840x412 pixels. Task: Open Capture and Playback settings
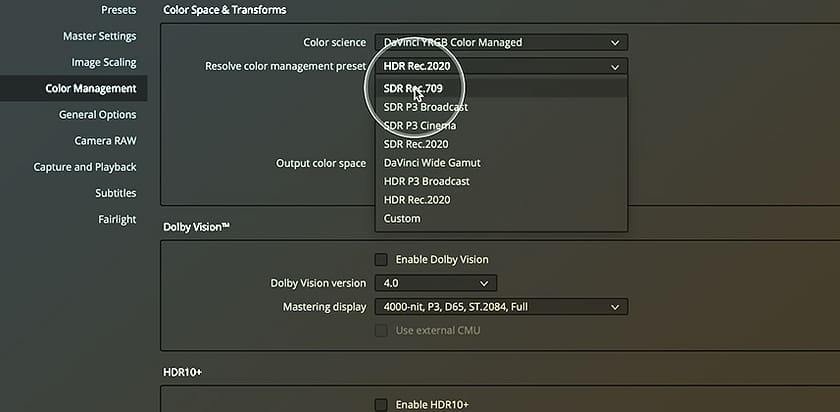click(85, 167)
